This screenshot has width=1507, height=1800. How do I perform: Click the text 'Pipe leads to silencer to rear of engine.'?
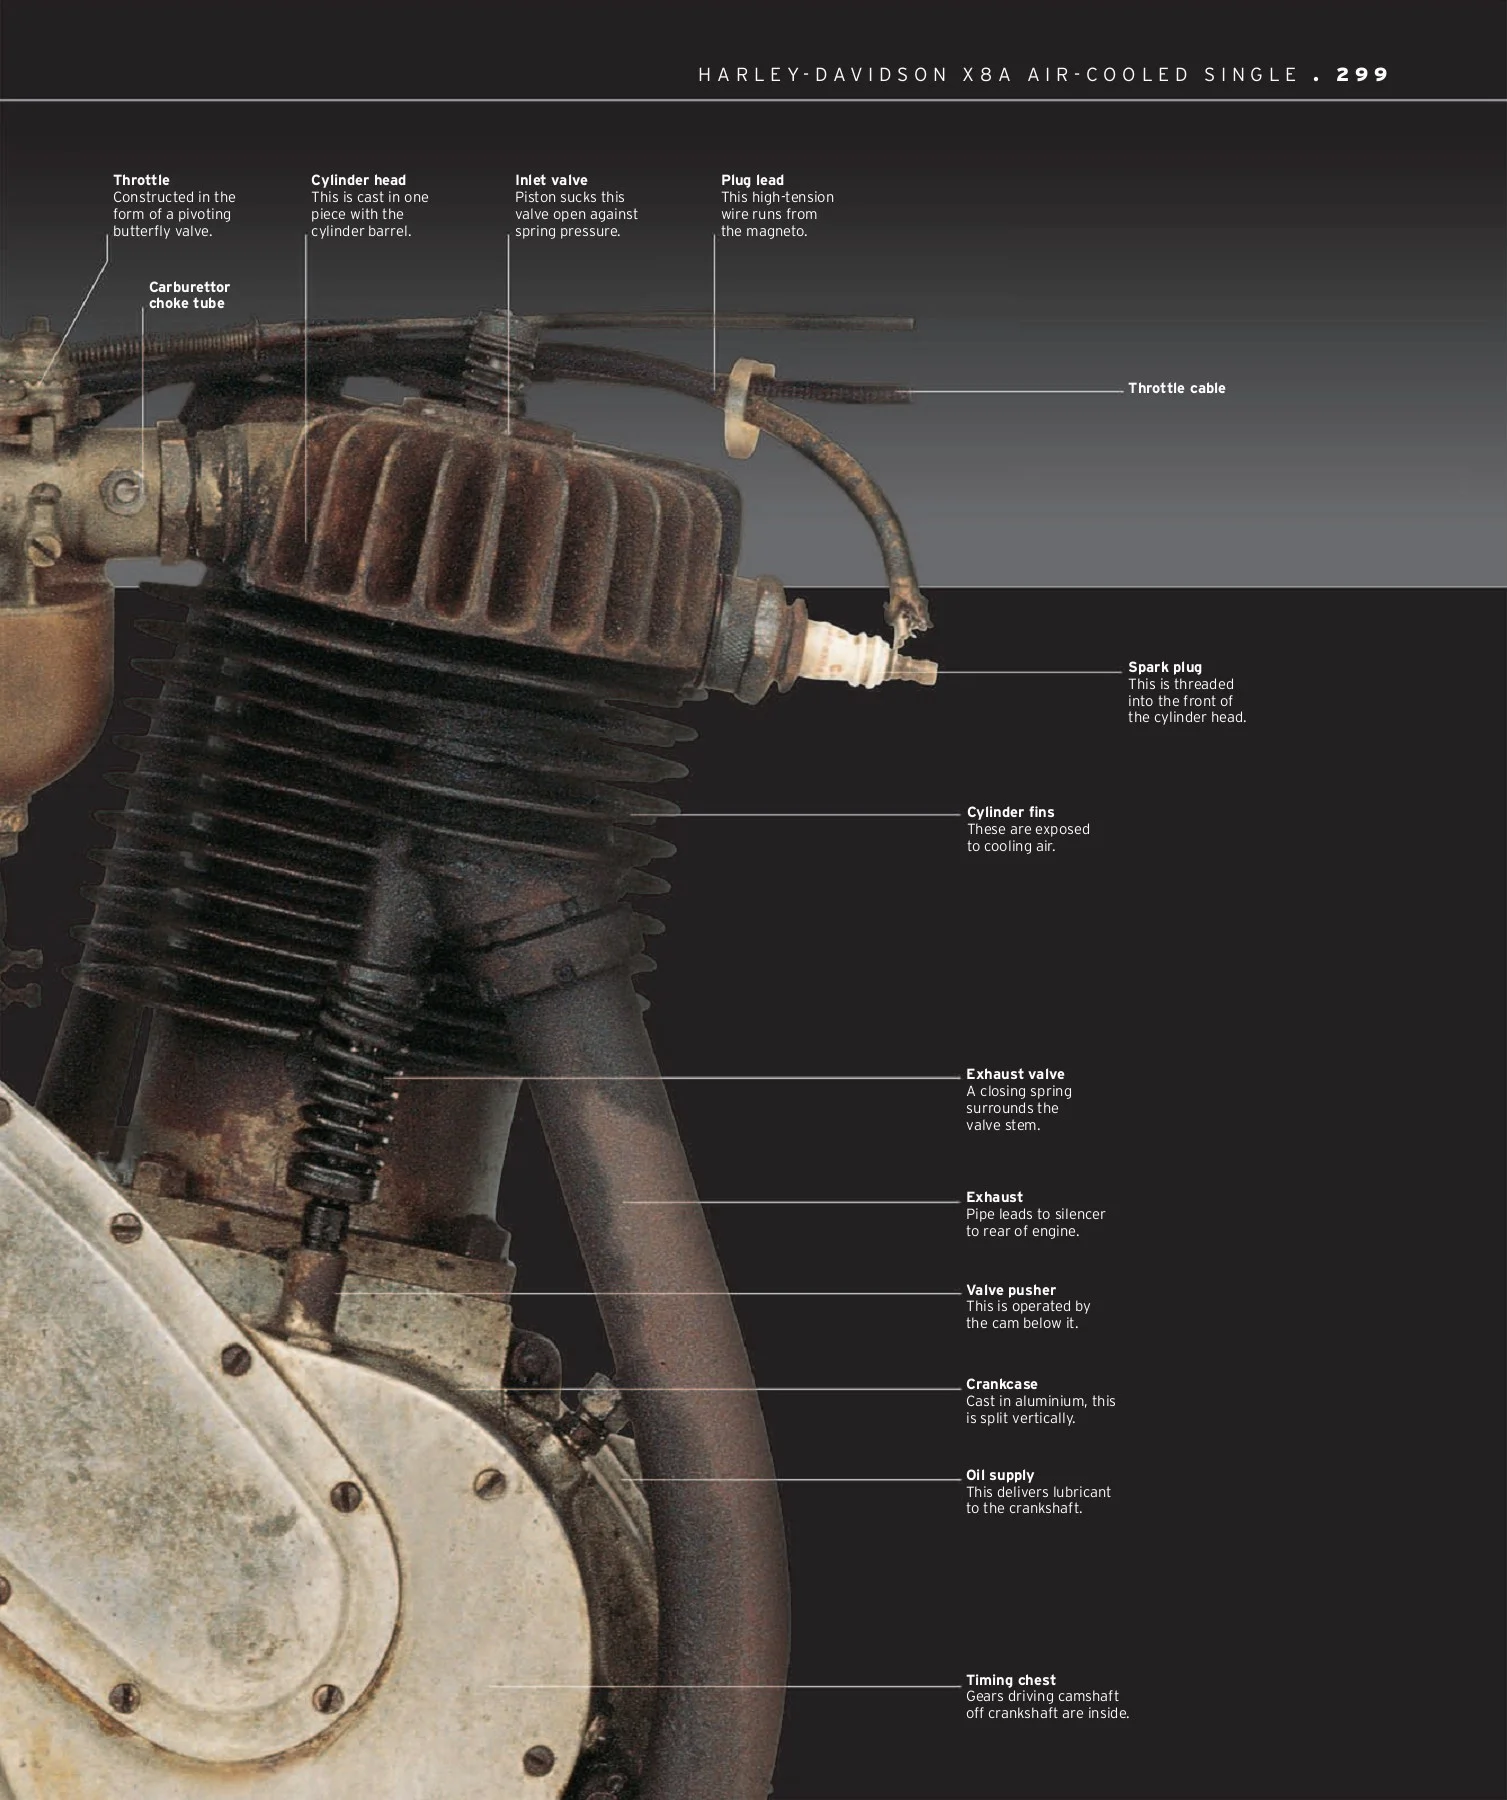[x=1035, y=1223]
